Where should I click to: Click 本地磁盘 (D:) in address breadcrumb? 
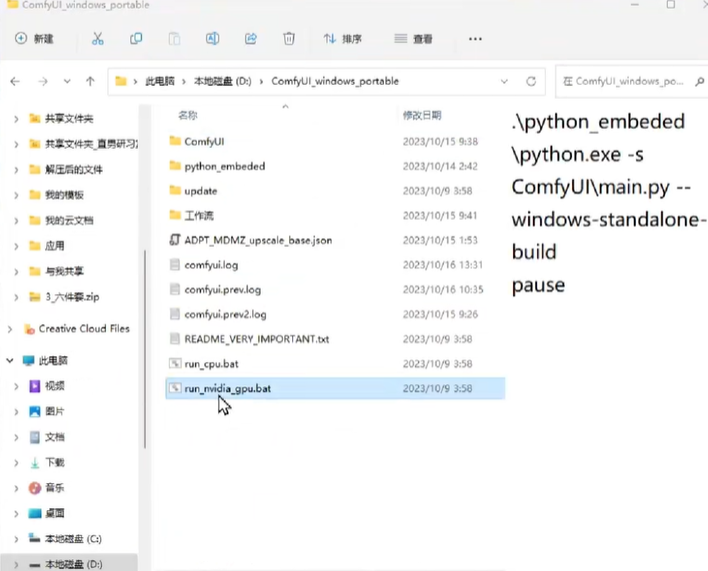point(223,82)
